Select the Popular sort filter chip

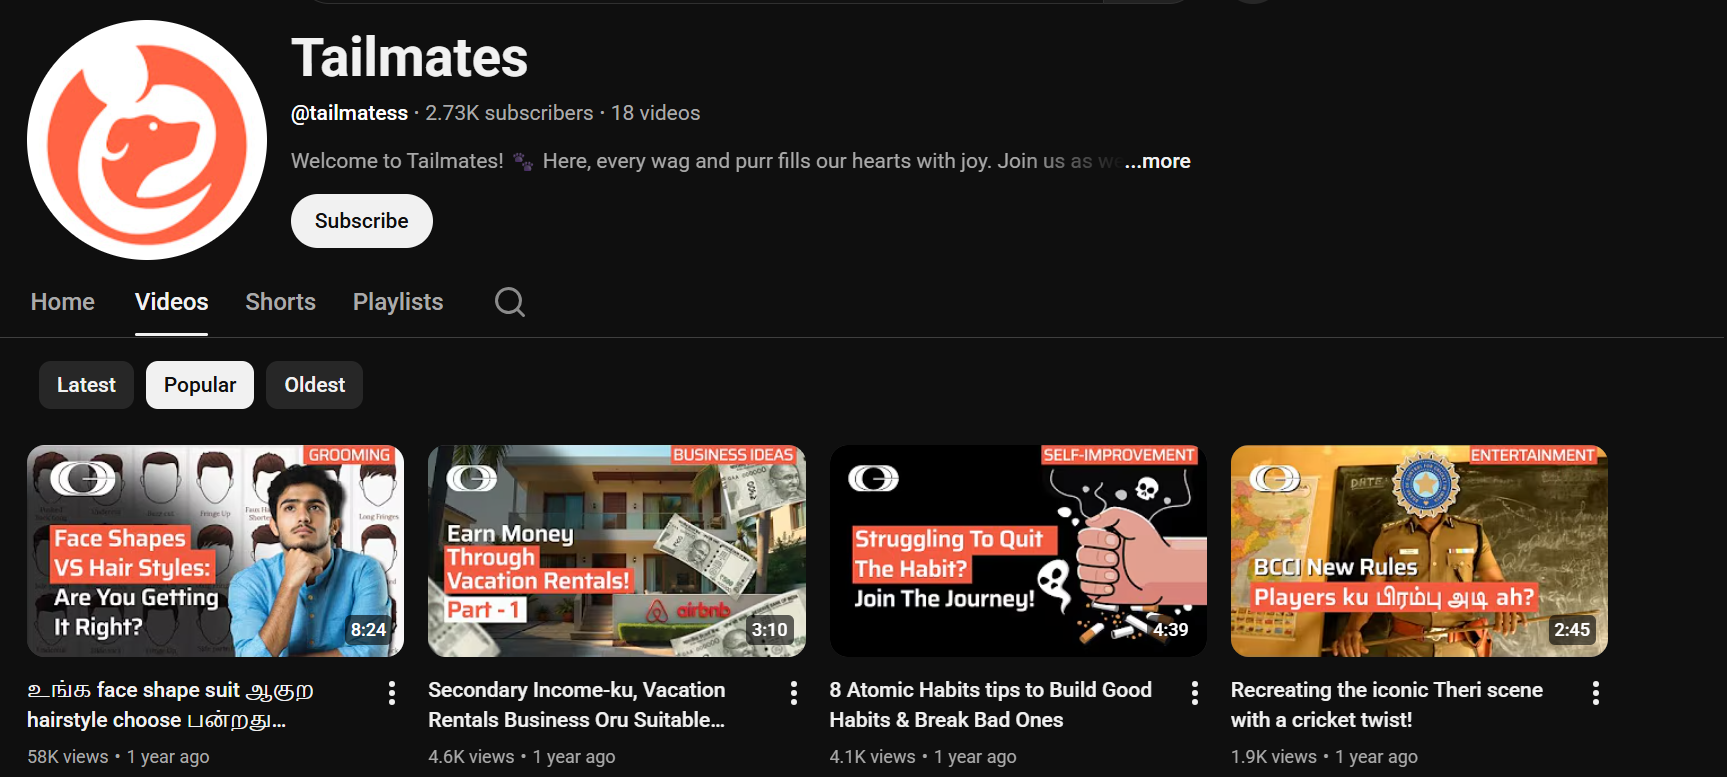tap(200, 385)
